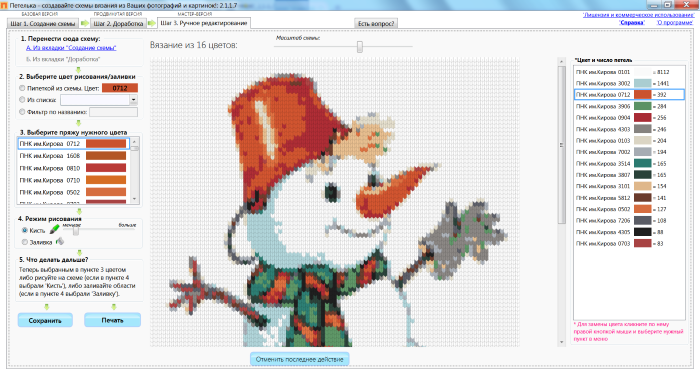The width and height of the screenshot is (700, 375).
Task: Click the 'Сохранить' button
Action: [45, 320]
